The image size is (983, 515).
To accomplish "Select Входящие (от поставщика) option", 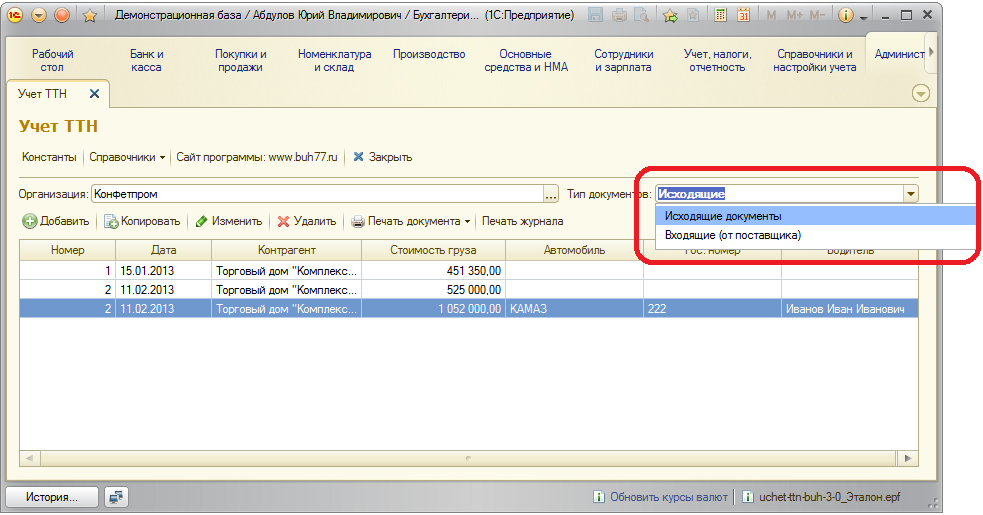I will point(733,236).
